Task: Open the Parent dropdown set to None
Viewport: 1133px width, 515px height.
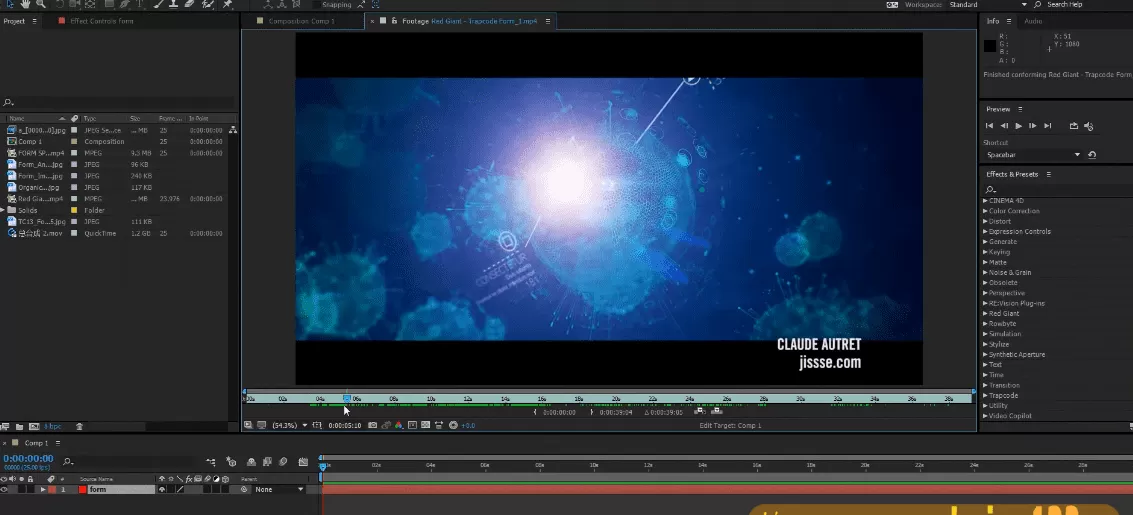Action: click(279, 490)
